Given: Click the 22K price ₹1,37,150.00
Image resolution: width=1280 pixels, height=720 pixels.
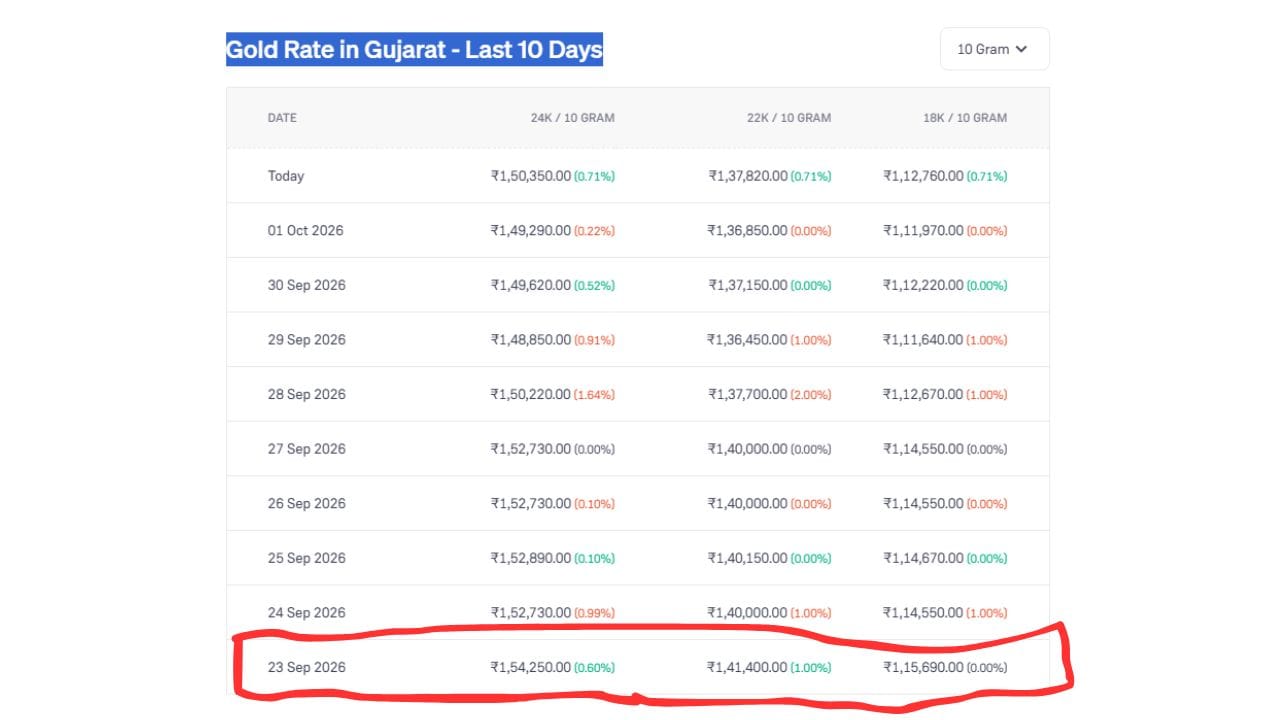Looking at the screenshot, I should point(747,285).
